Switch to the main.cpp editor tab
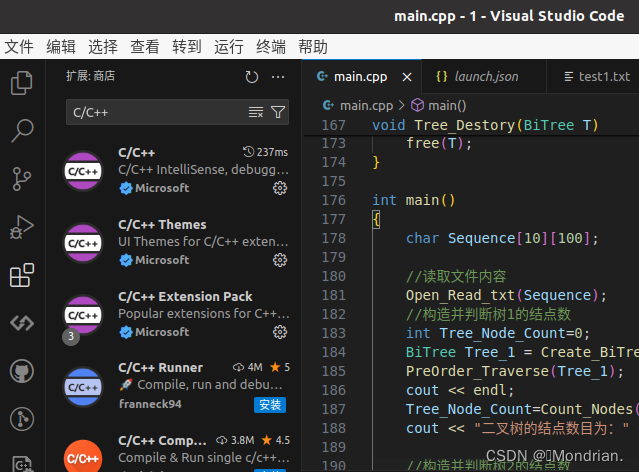Image resolution: width=639 pixels, height=472 pixels. point(360,77)
